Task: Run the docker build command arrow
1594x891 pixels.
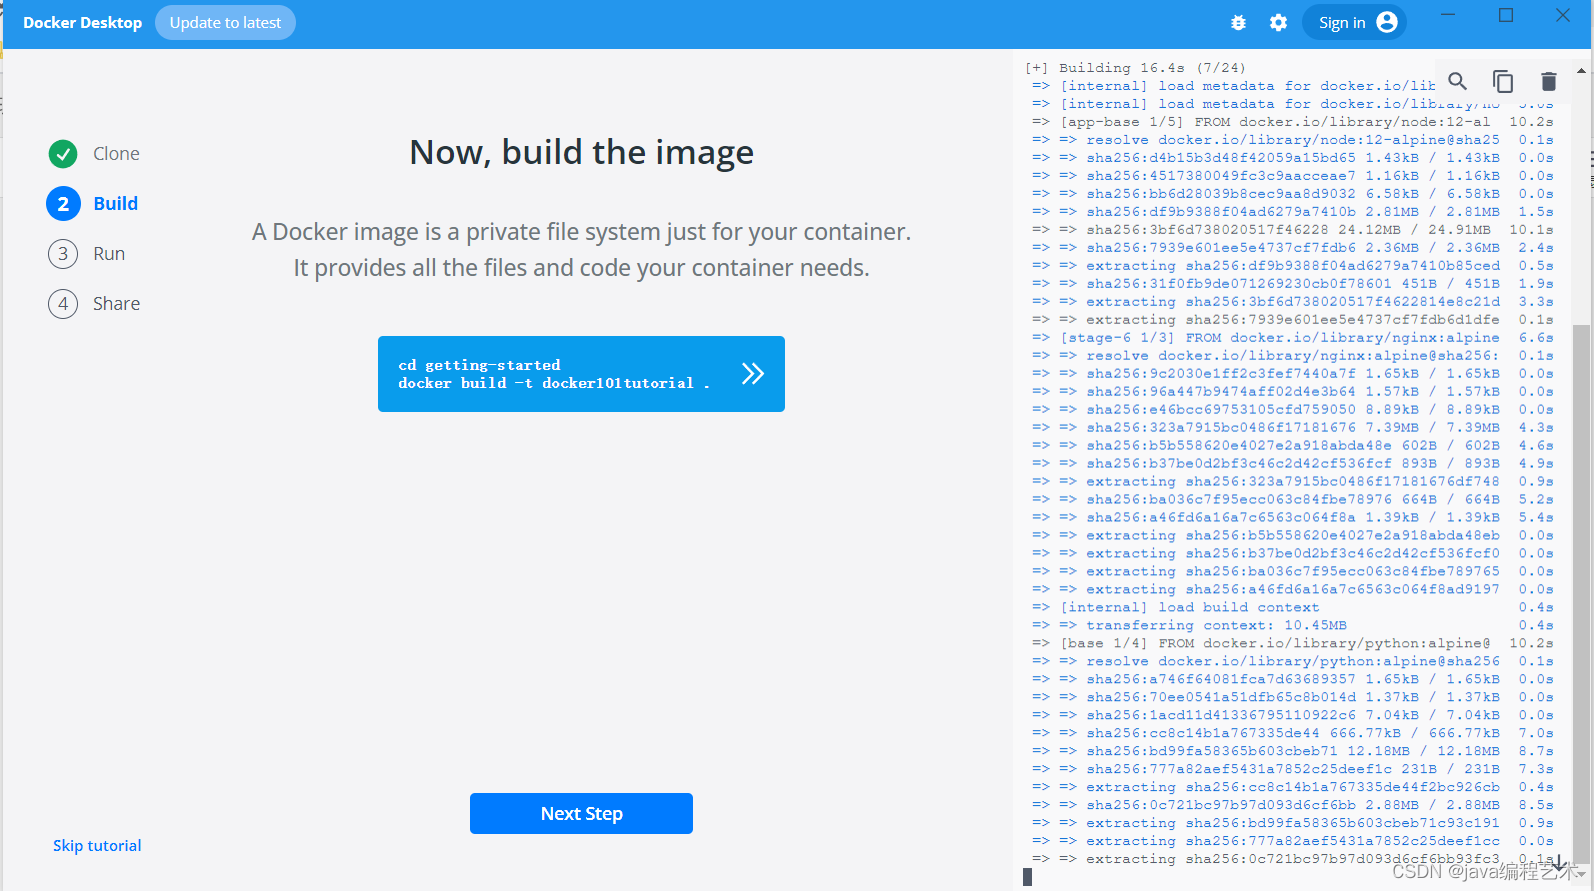Action: pos(753,374)
